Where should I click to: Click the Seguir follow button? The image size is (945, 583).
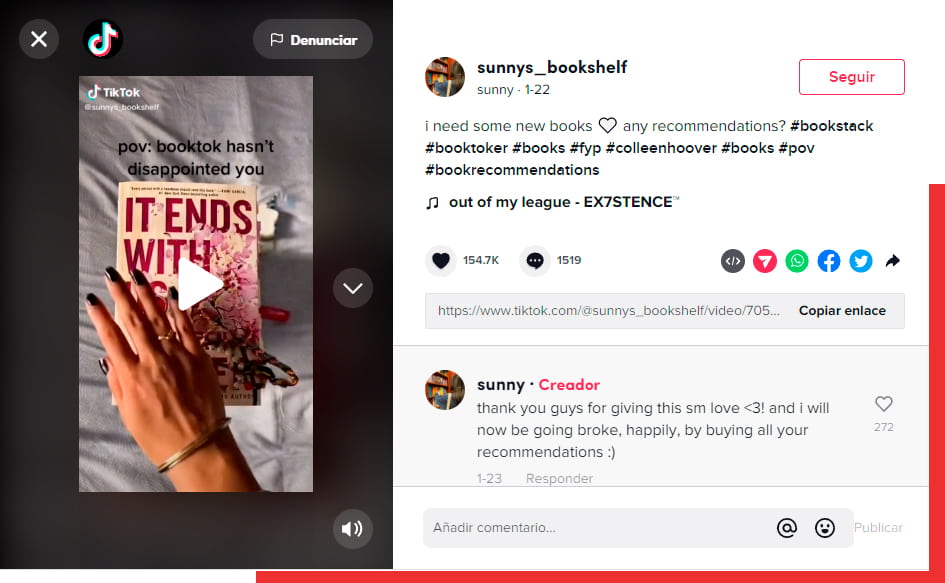852,77
